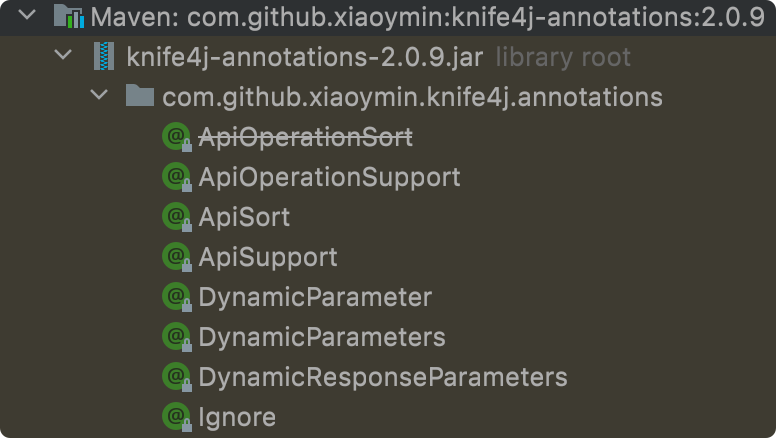Select the Ignore annotation entry

coord(237,418)
